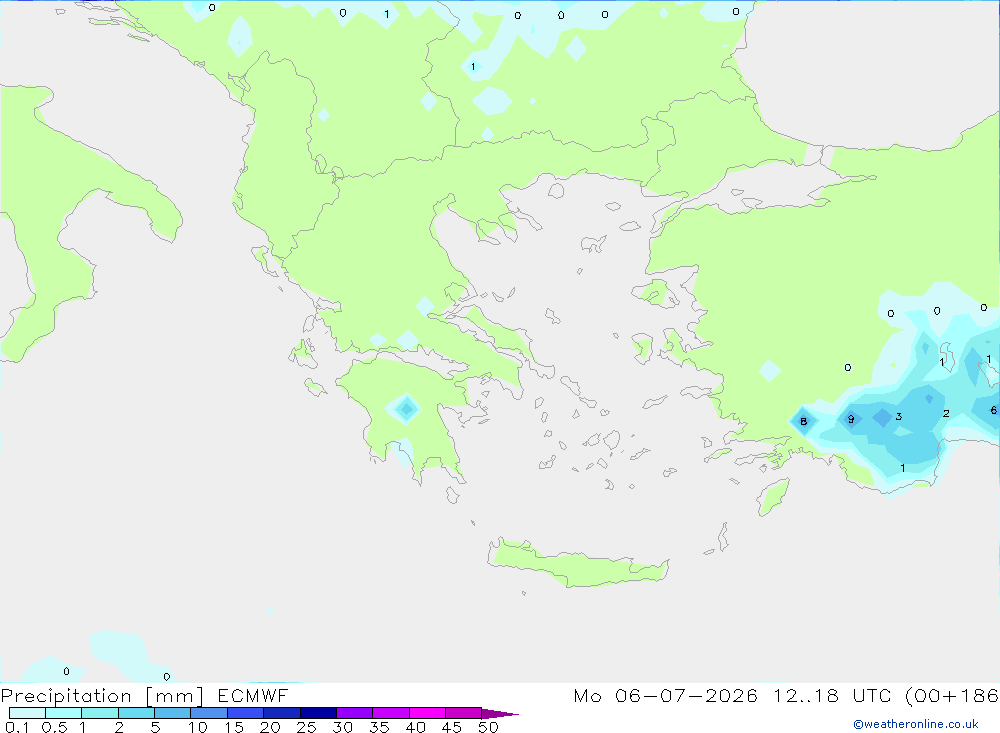
Task: Click the over-50 arrow tip of legend
Action: click(499, 713)
